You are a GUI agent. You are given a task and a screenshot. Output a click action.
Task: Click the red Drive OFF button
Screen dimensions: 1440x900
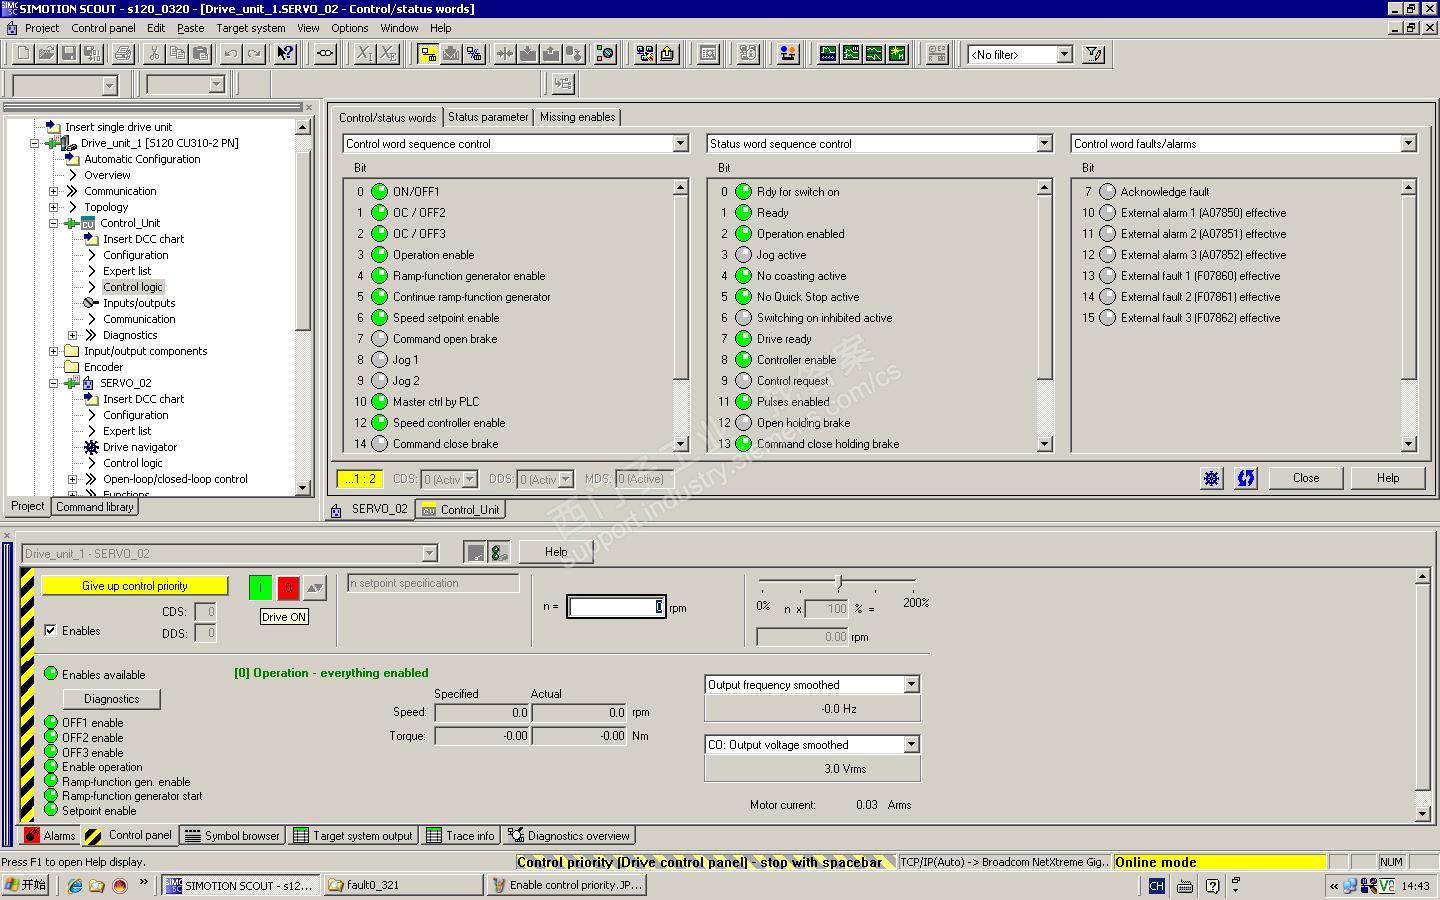(x=288, y=588)
